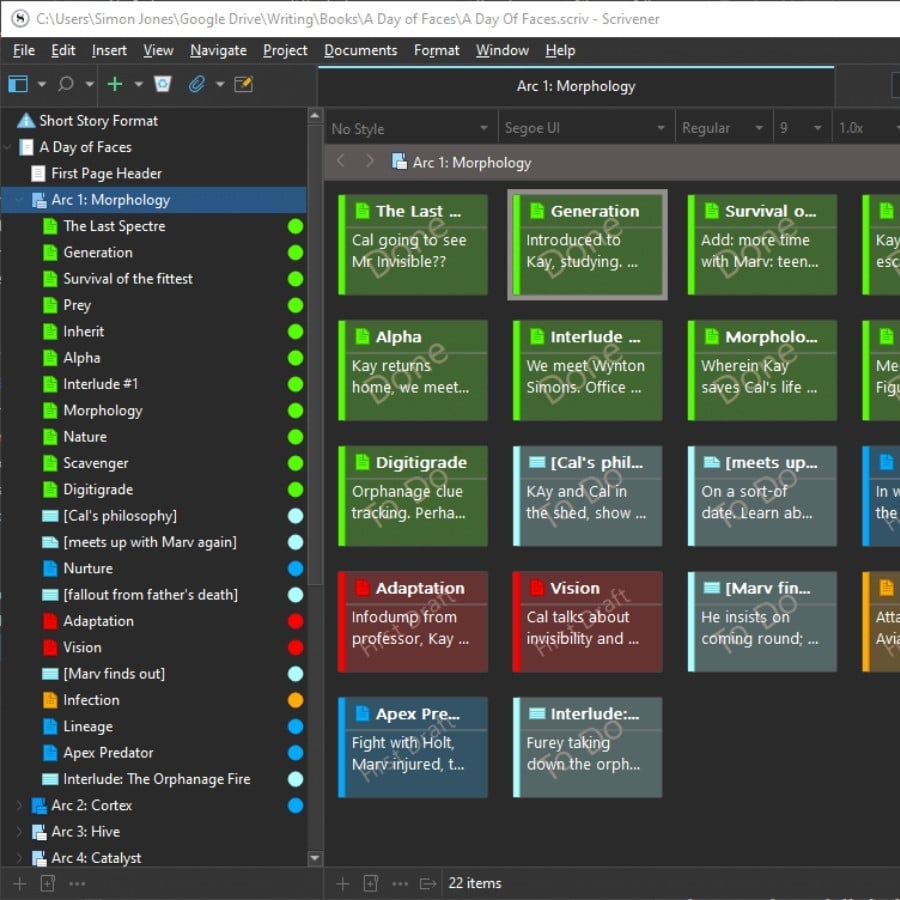This screenshot has width=900, height=900.
Task: Select the Adaptation index card
Action: (x=413, y=621)
